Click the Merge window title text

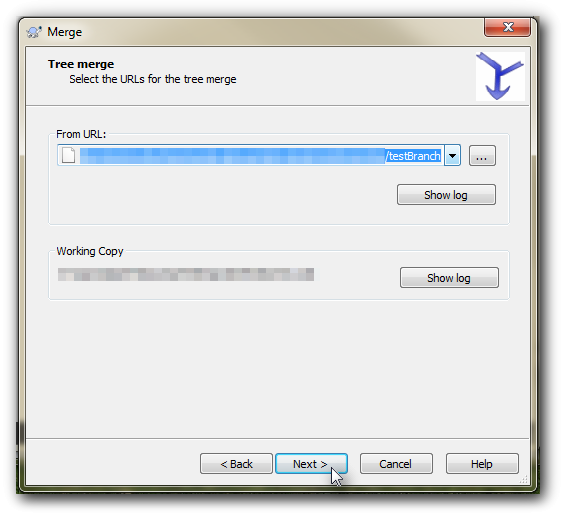tap(64, 32)
